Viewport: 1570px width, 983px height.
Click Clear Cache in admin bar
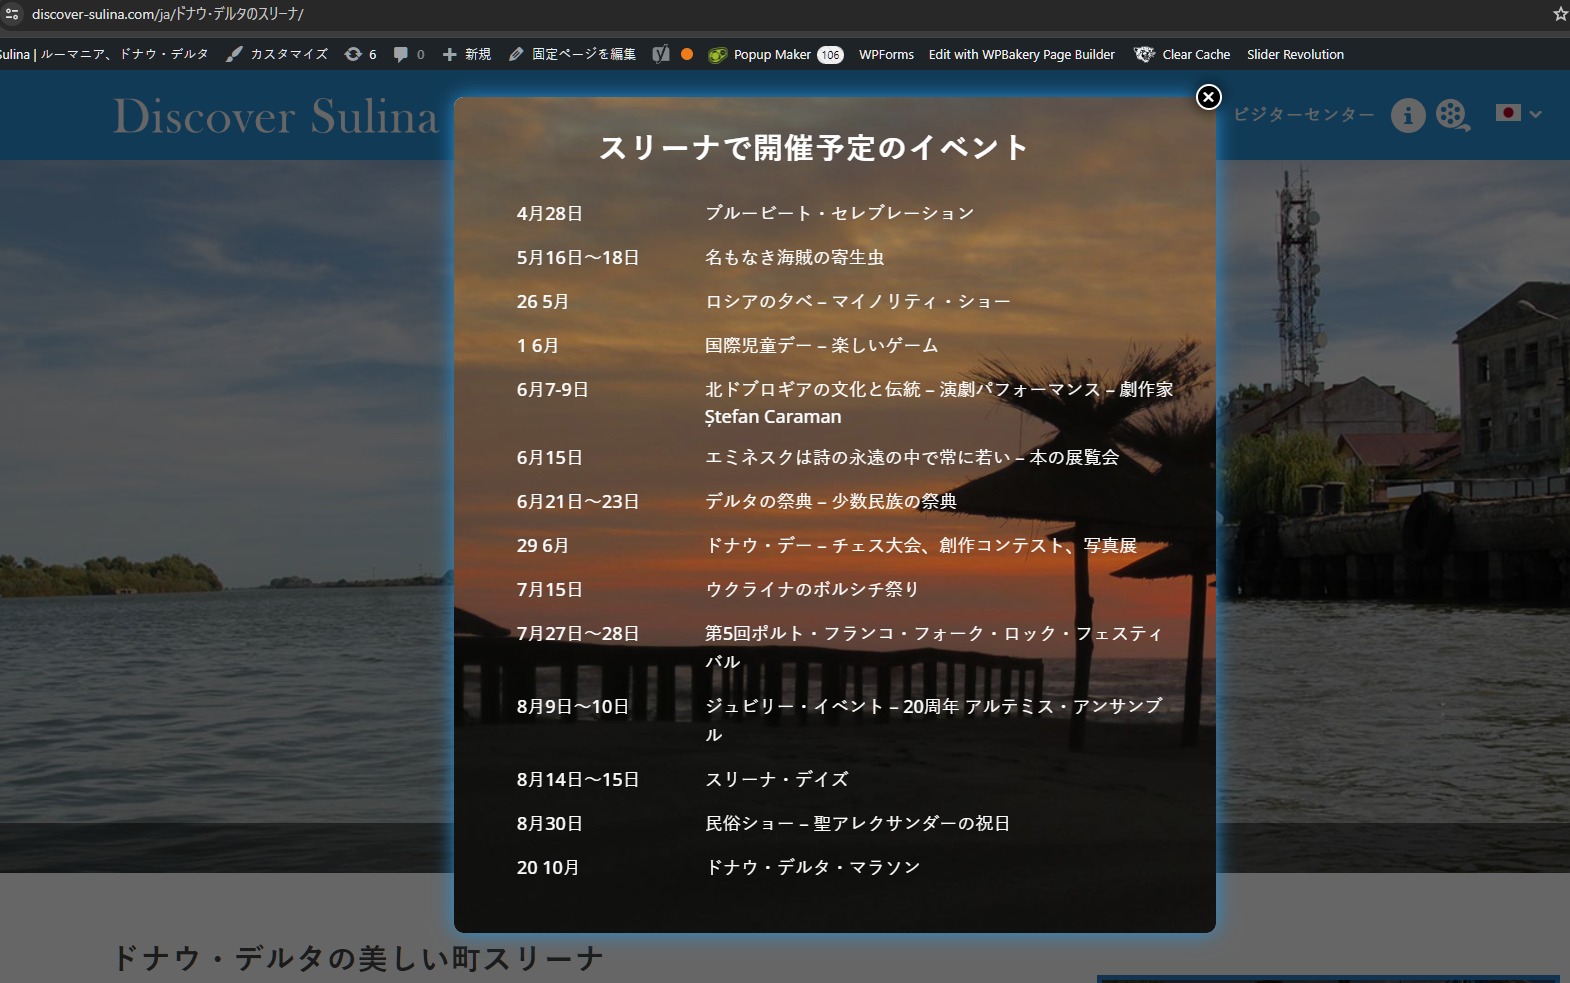(x=1183, y=55)
